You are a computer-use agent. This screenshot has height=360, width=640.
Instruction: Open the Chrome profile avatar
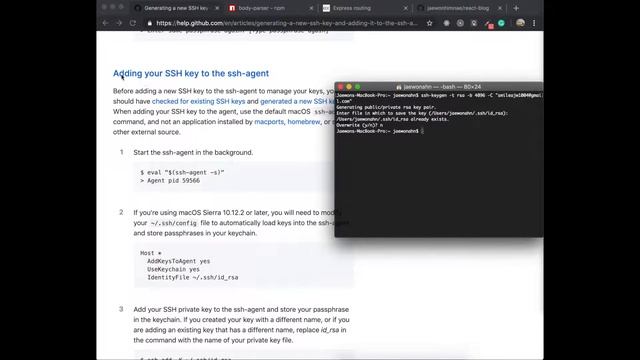coord(520,23)
